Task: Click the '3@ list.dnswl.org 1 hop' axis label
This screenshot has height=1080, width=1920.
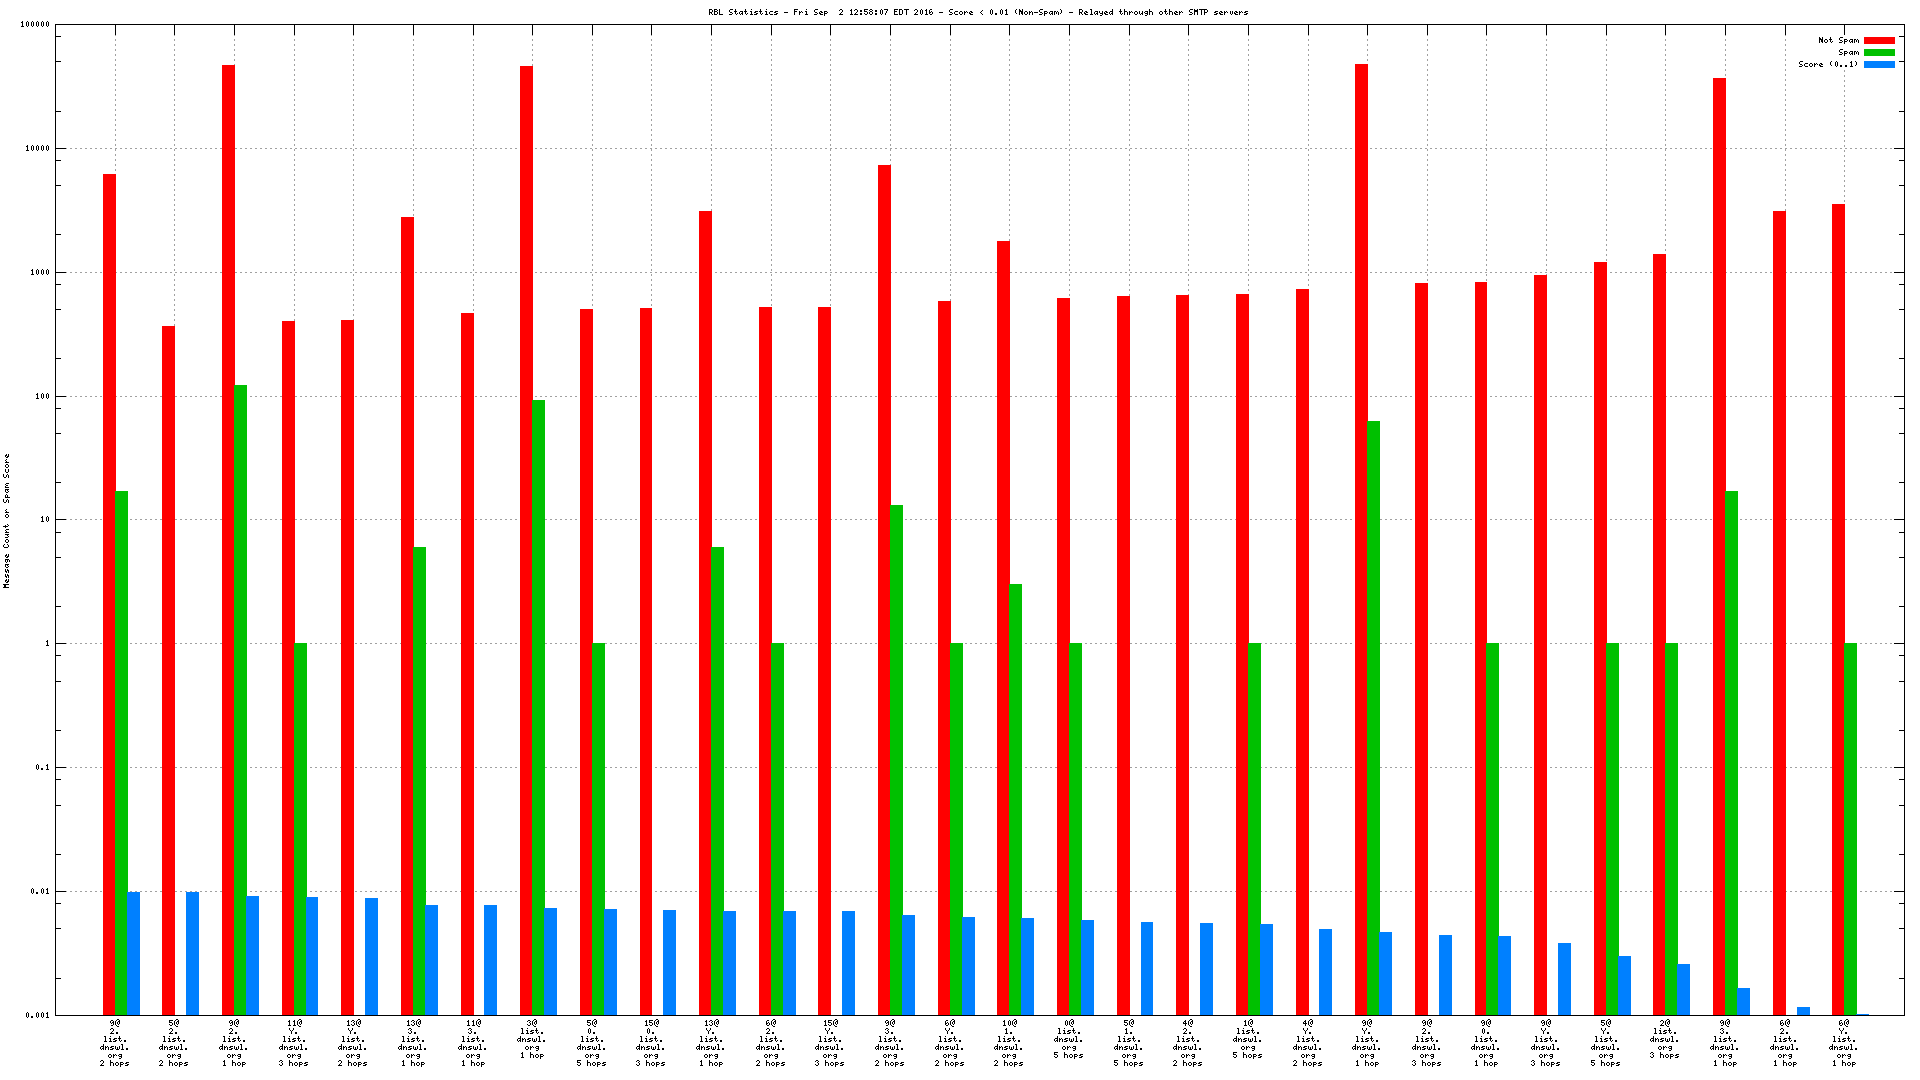Action: (532, 1039)
